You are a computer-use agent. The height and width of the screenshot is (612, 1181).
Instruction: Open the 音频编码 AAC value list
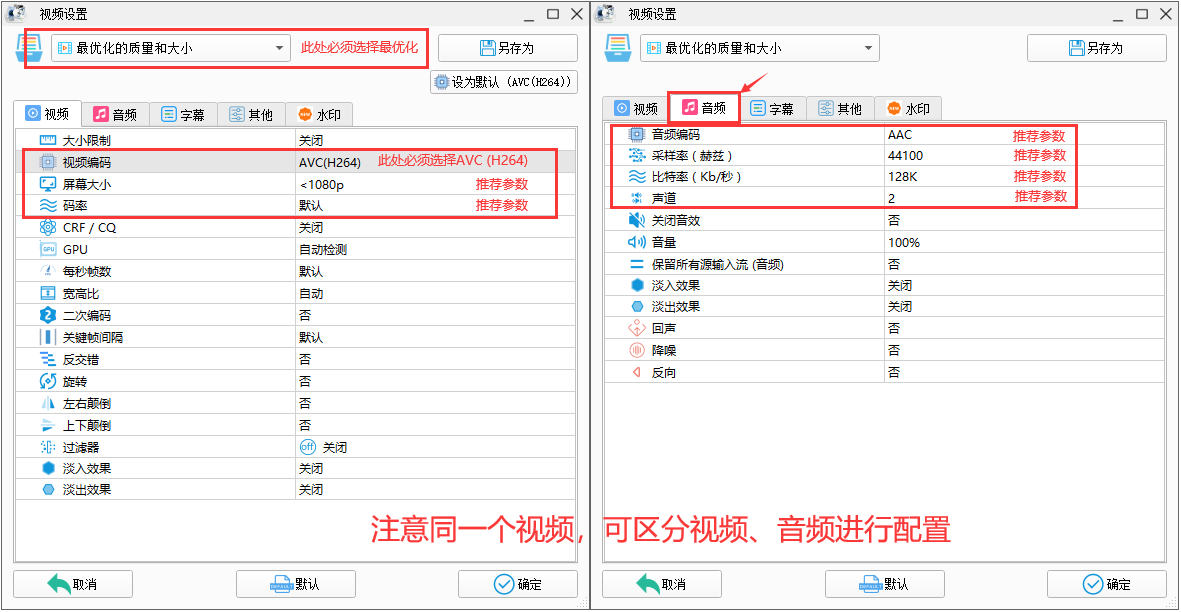click(900, 135)
